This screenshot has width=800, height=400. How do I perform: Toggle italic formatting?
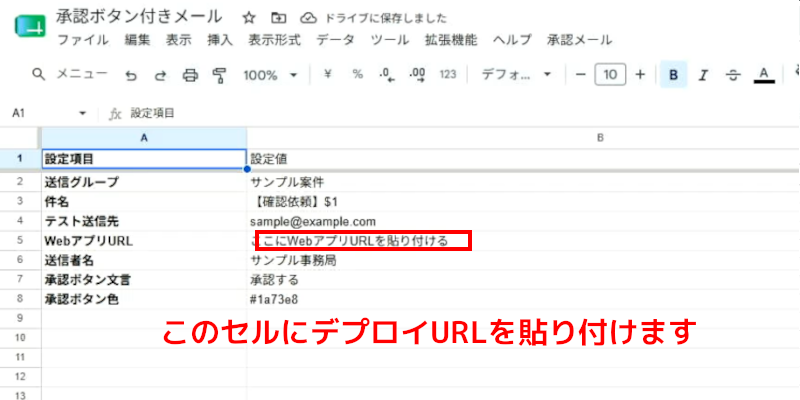point(704,76)
